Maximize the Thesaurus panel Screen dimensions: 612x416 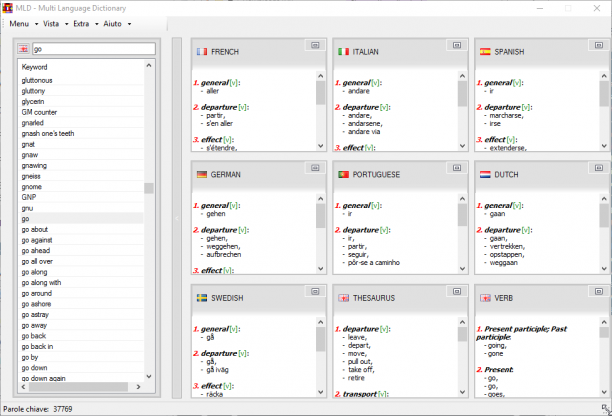(457, 291)
